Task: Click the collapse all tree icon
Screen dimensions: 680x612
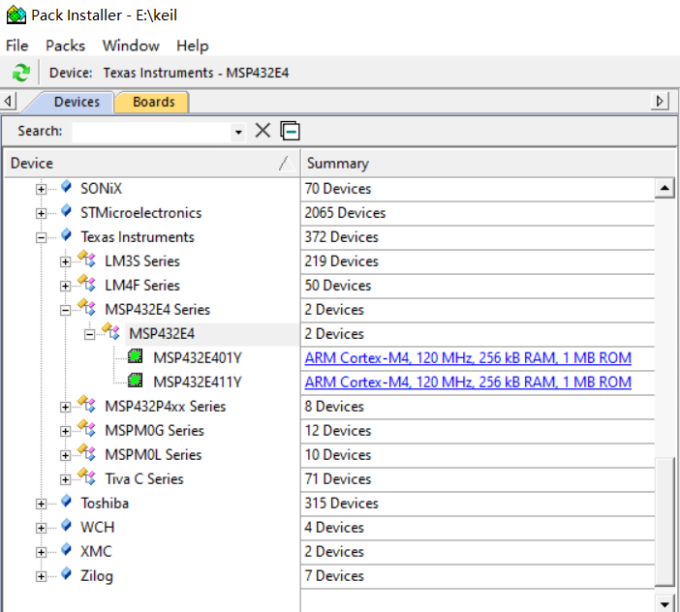Action: (290, 131)
